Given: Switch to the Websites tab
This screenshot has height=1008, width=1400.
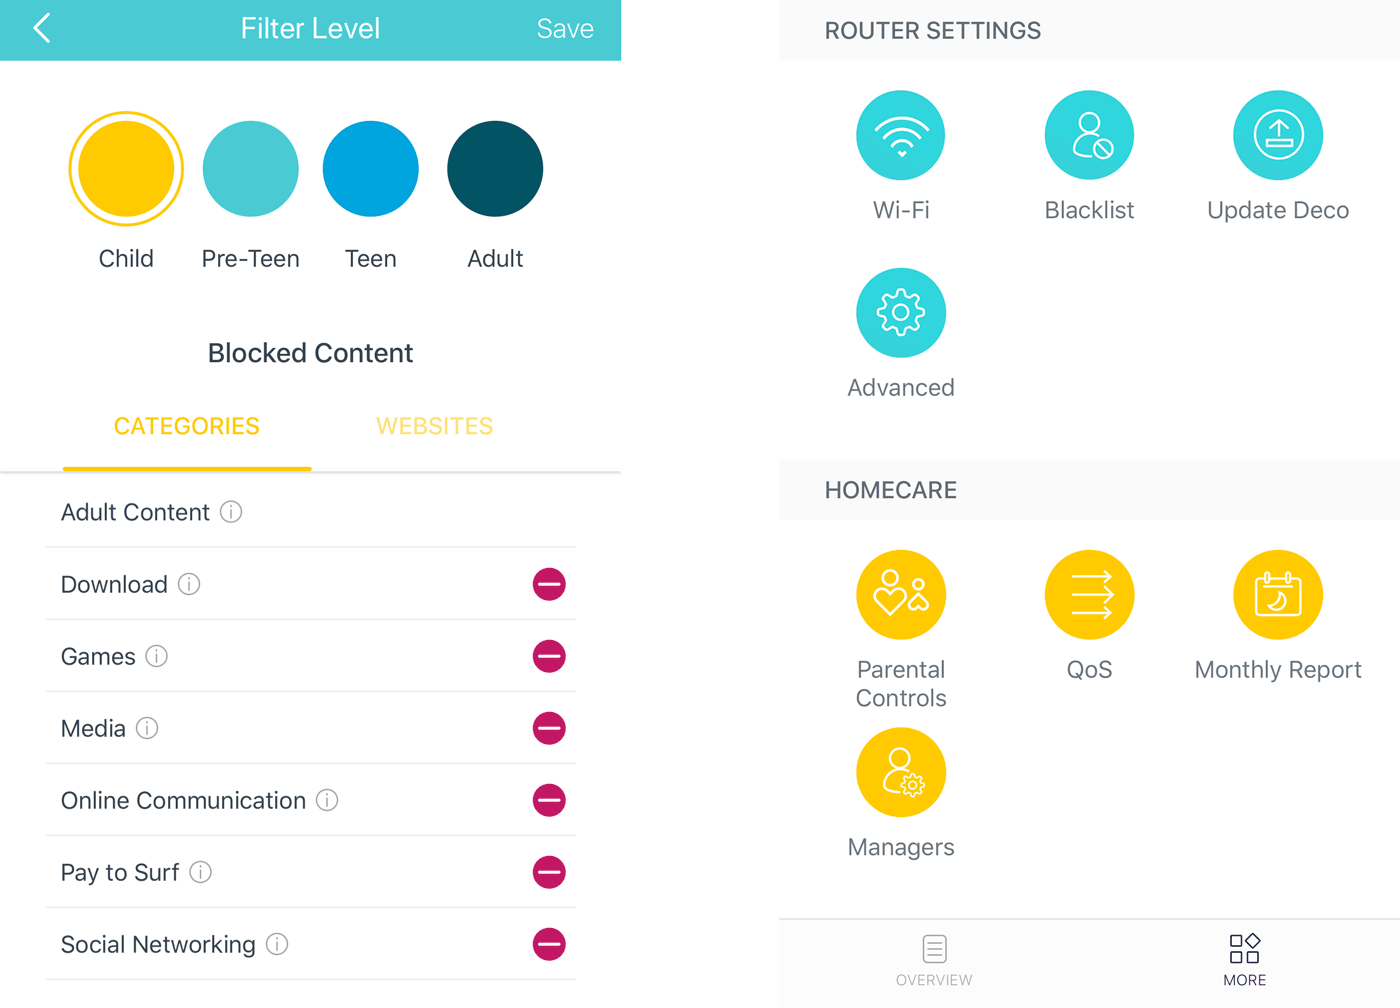Looking at the screenshot, I should 434,426.
